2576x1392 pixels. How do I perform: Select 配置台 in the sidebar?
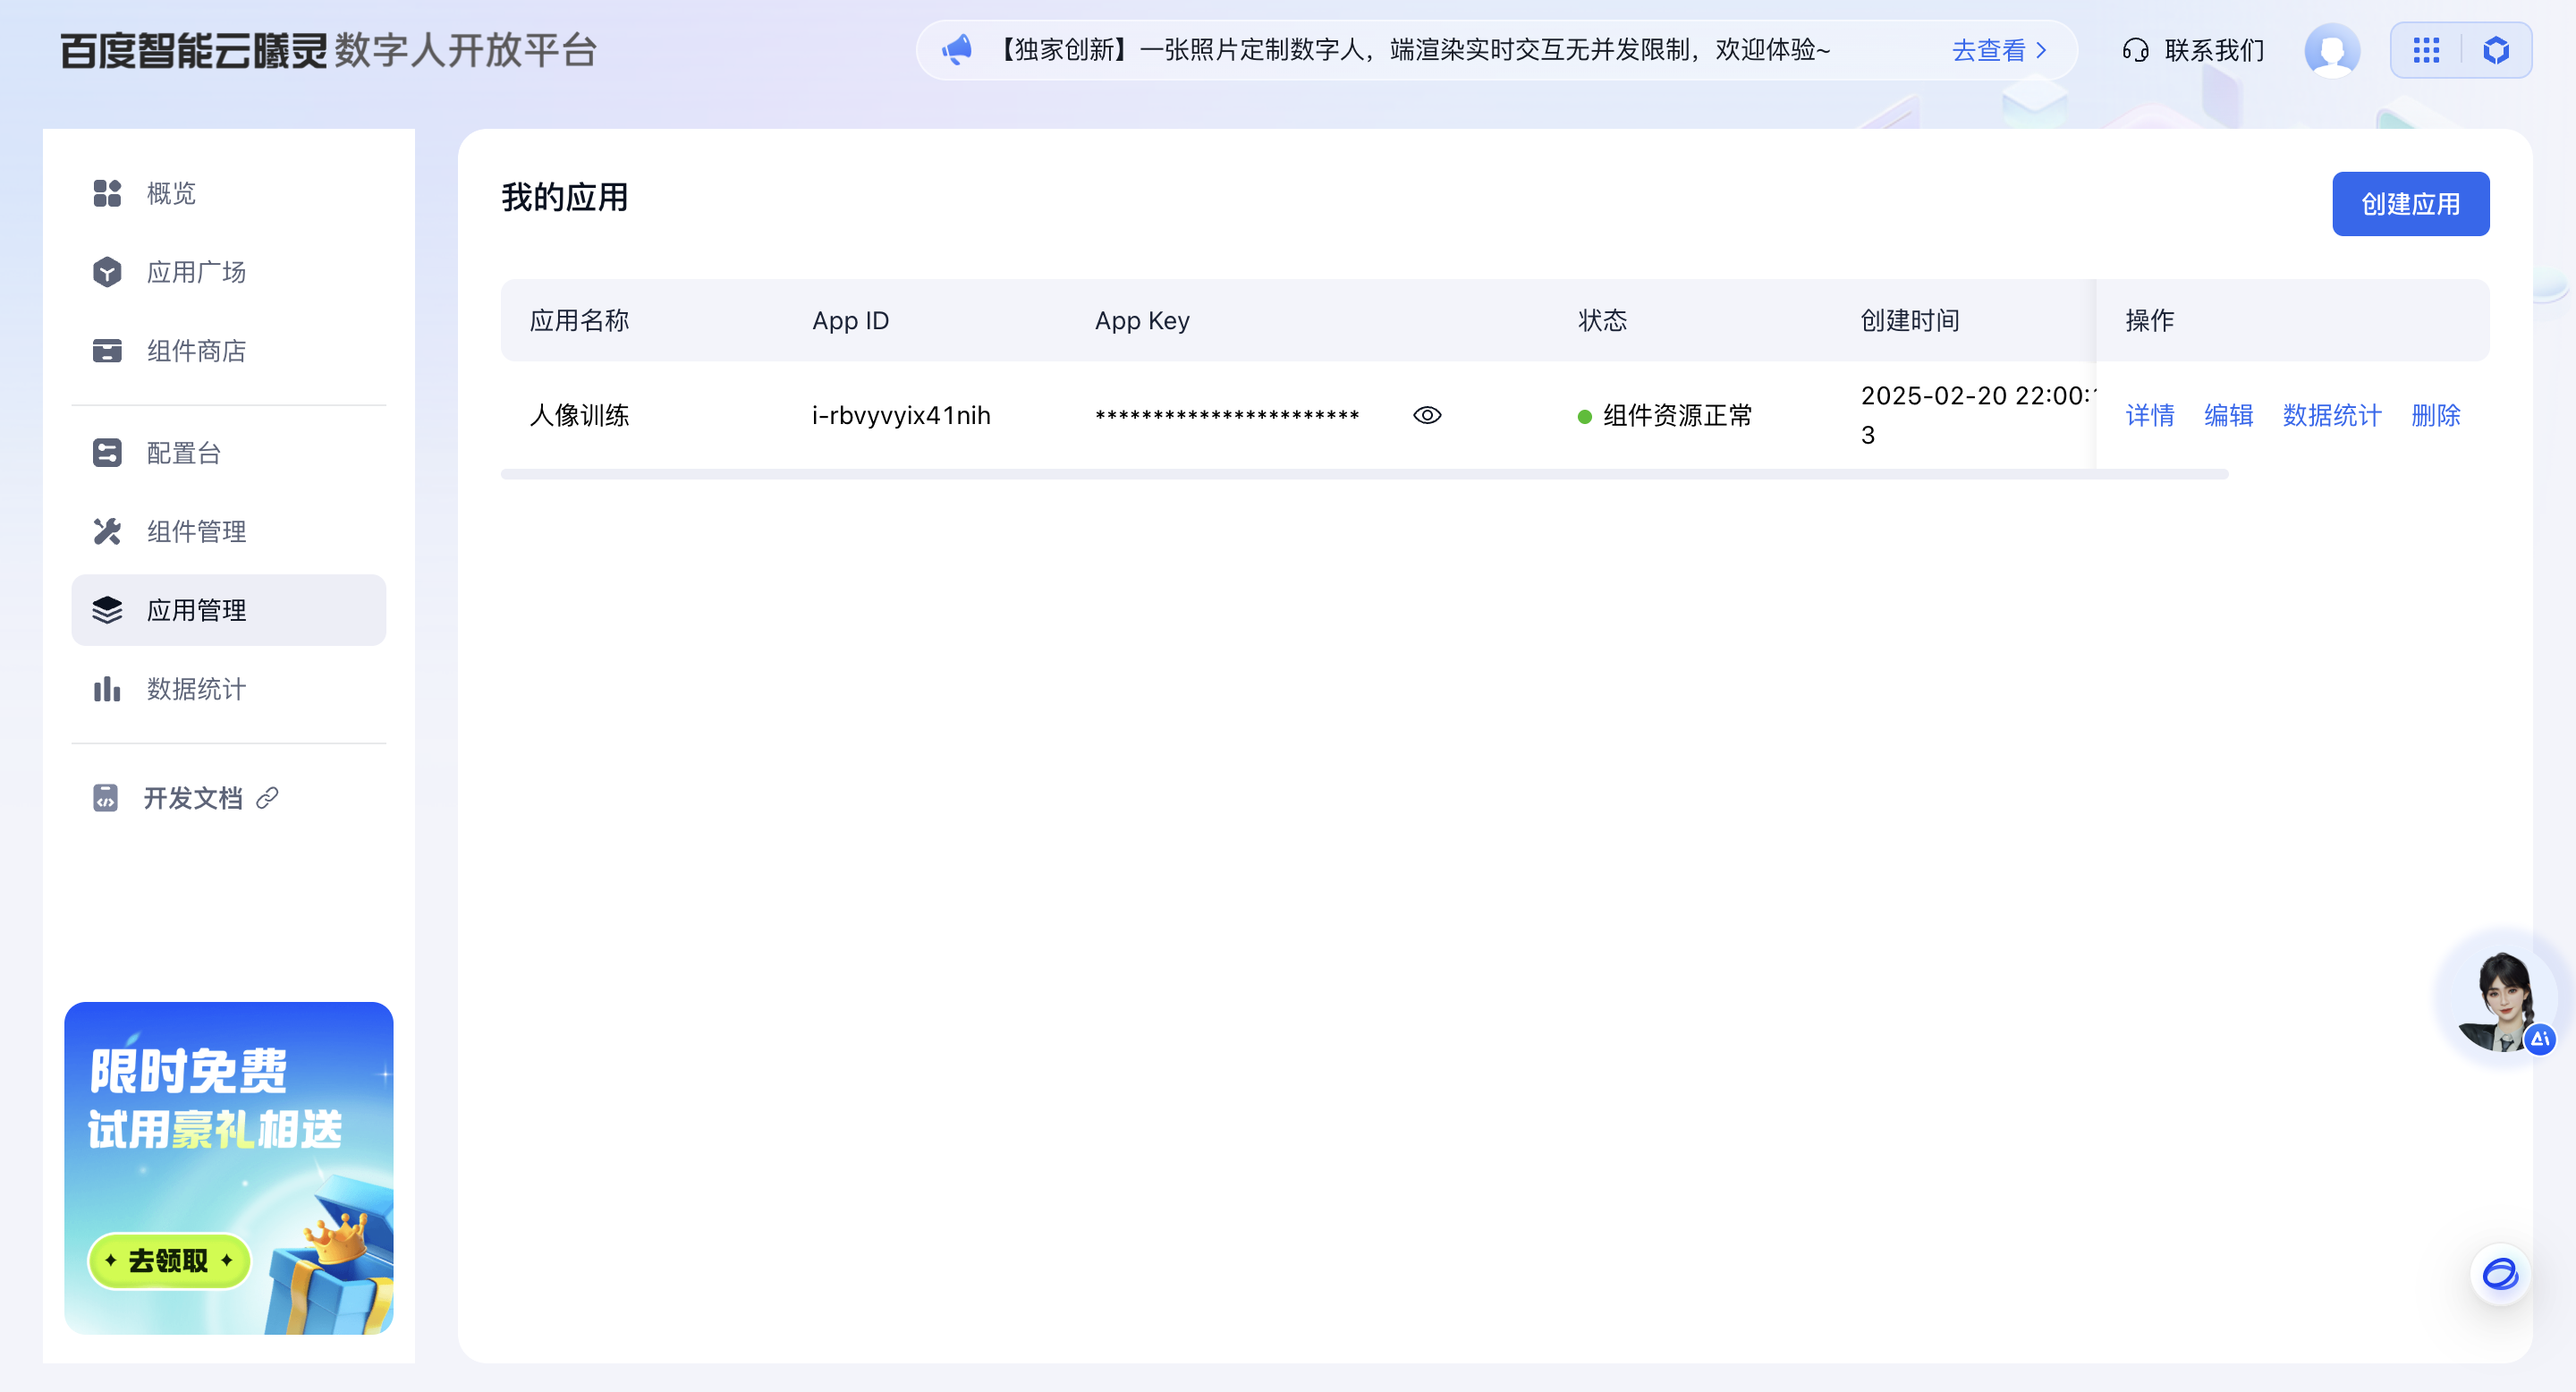click(229, 453)
